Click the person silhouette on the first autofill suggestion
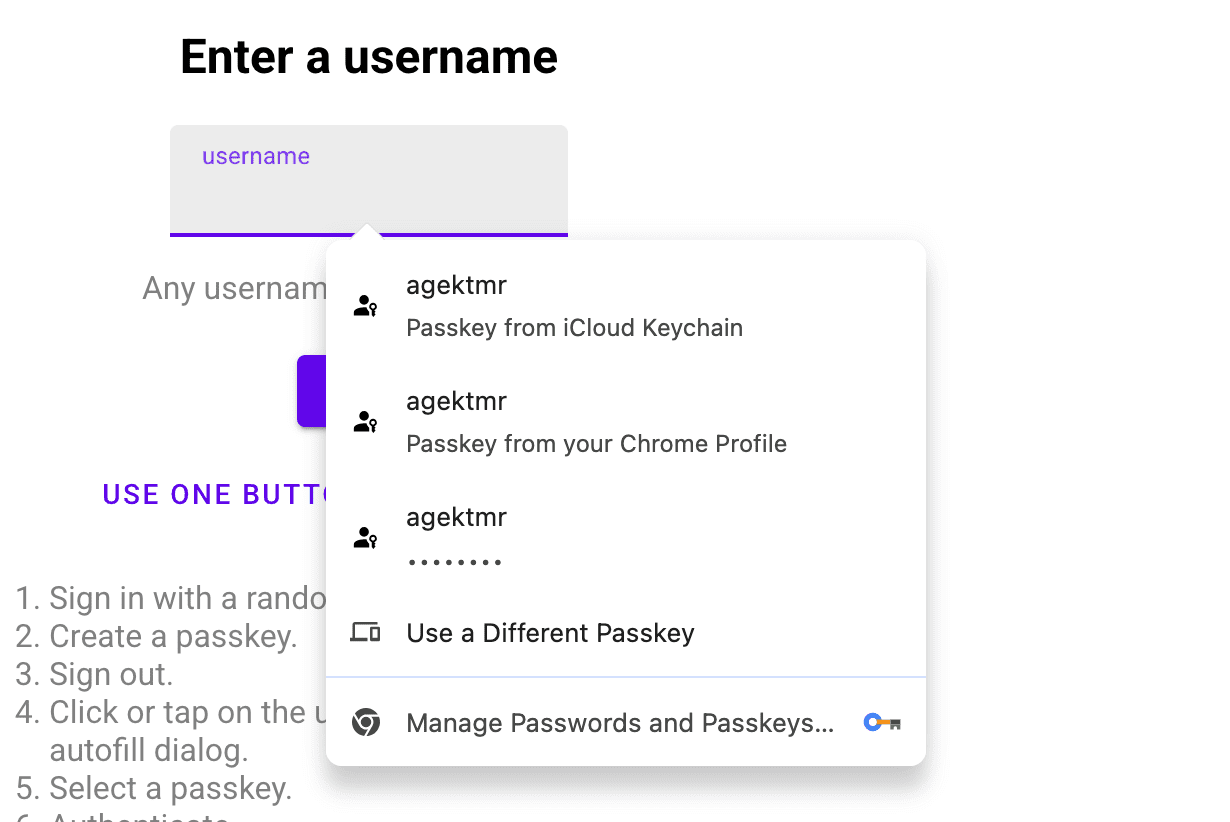 point(365,305)
